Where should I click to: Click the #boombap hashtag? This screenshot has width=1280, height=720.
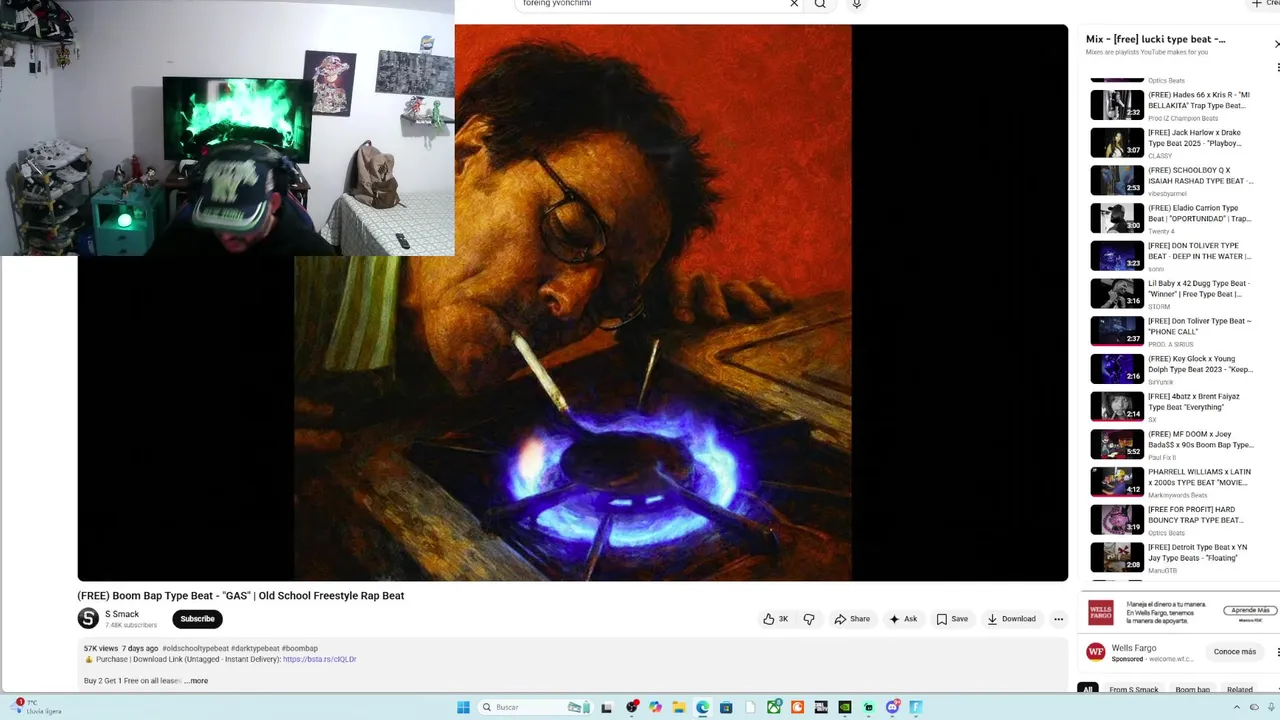click(300, 648)
